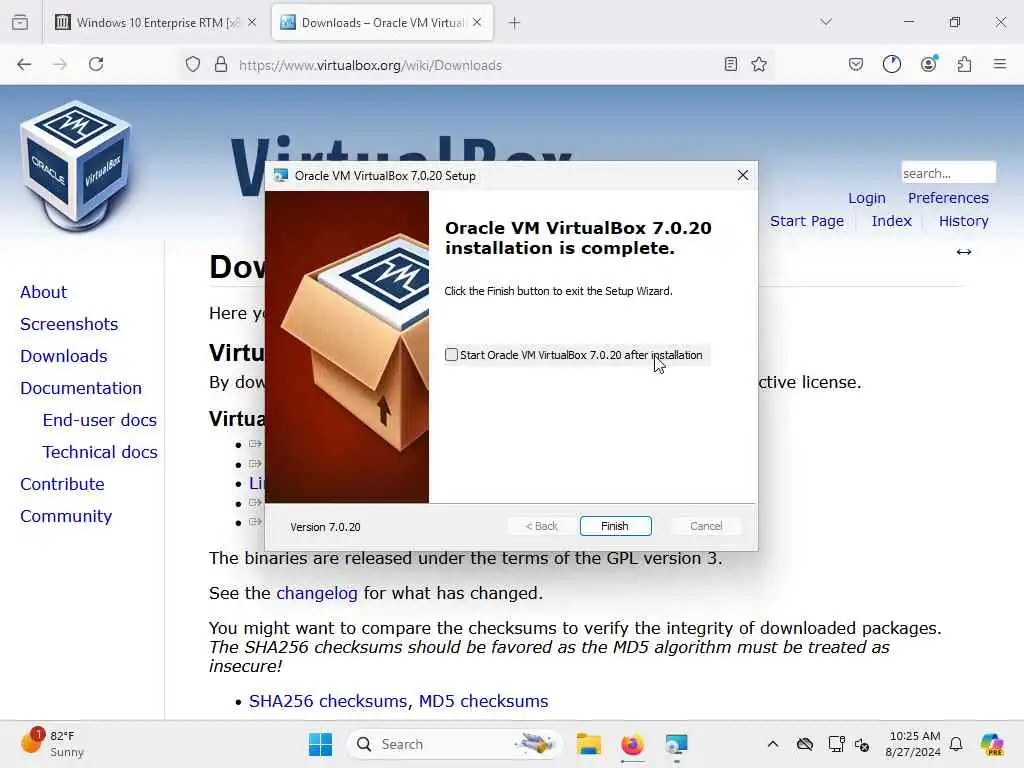Go to Start Page link

point(807,221)
